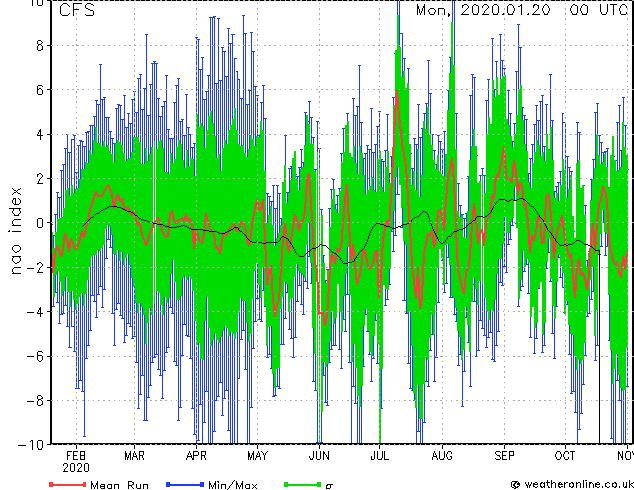The width and height of the screenshot is (634, 490).
Task: Select the MAY x-axis label
Action: coord(257,456)
